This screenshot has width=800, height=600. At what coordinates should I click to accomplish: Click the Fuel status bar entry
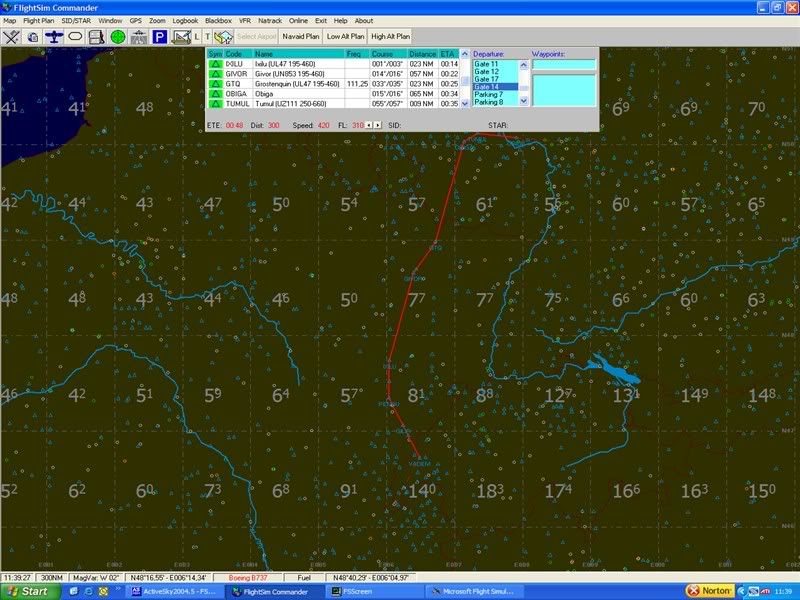(304, 578)
